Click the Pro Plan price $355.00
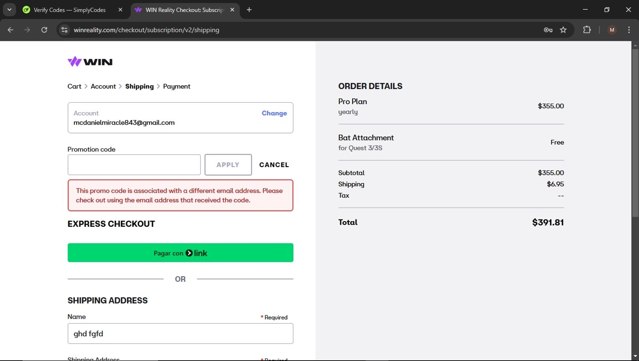Screen dimensions: 639x361 551,106
